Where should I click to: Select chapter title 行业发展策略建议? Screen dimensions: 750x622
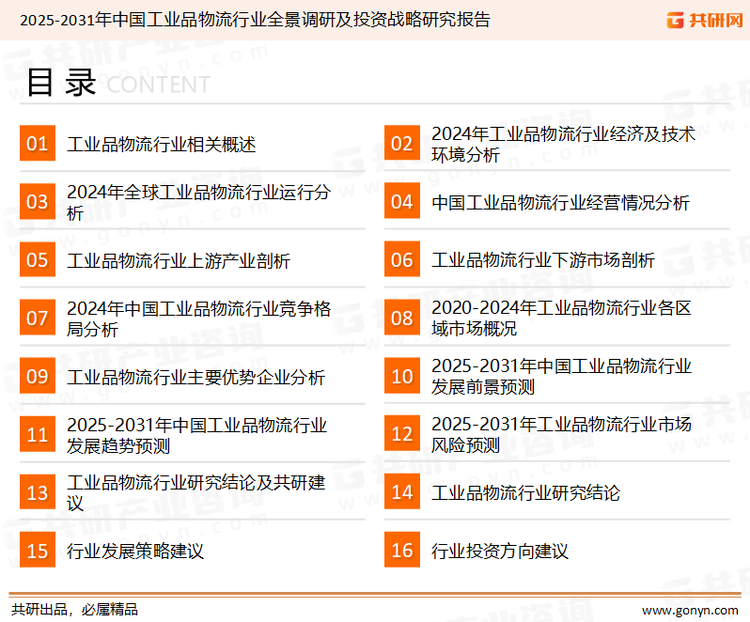(135, 551)
